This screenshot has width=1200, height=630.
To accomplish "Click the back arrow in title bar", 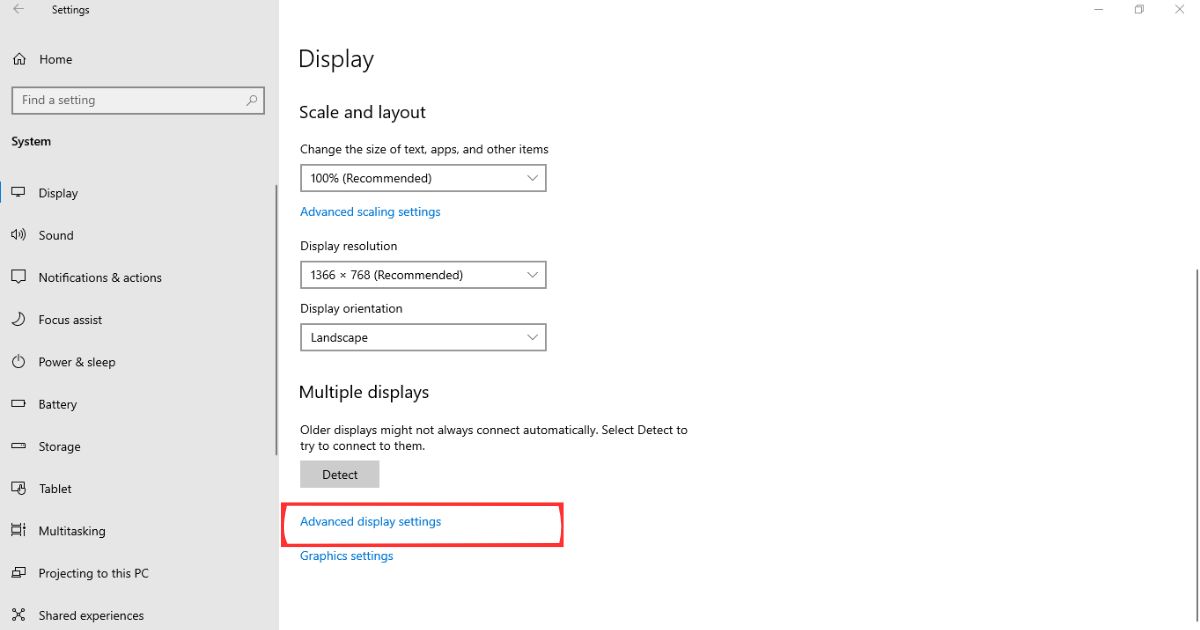I will pos(18,10).
